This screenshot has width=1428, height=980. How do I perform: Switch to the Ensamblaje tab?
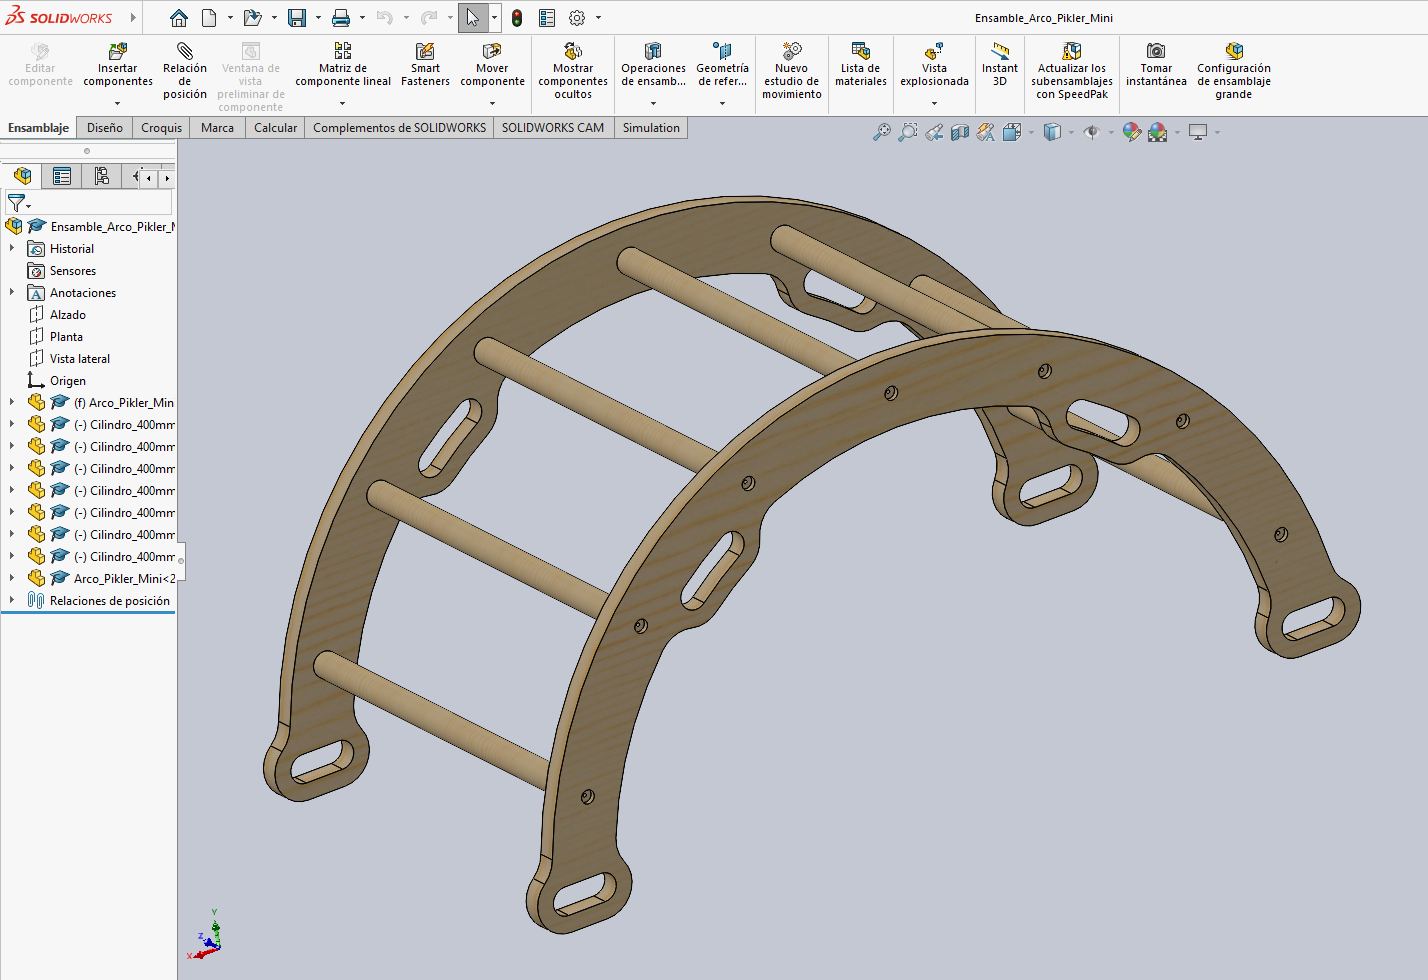coord(38,127)
